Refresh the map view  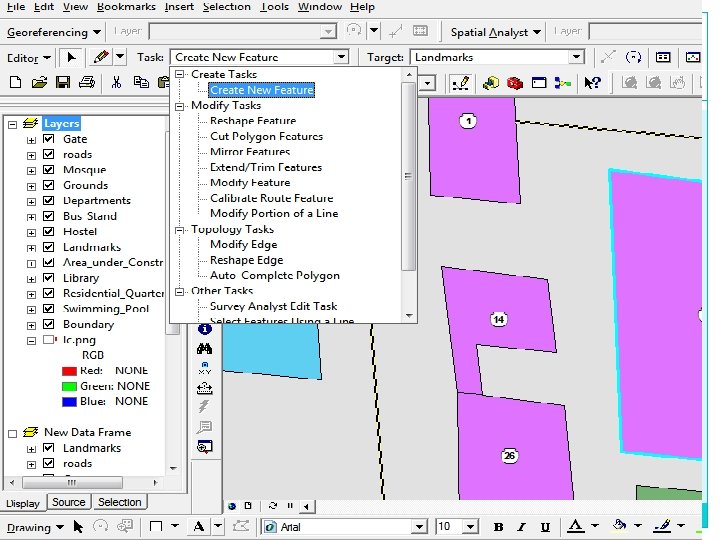[x=273, y=506]
